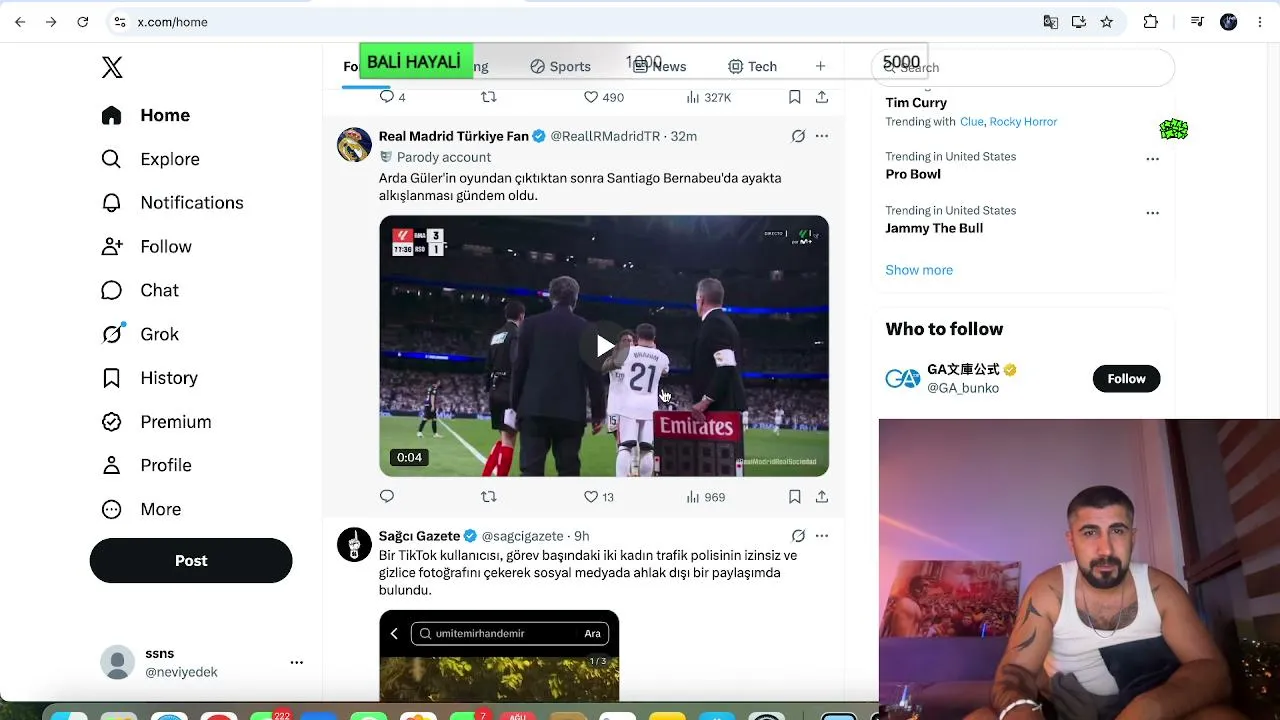Image resolution: width=1280 pixels, height=720 pixels.
Task: Repost the Real Madrid Türkiye Fan post
Action: 488,497
